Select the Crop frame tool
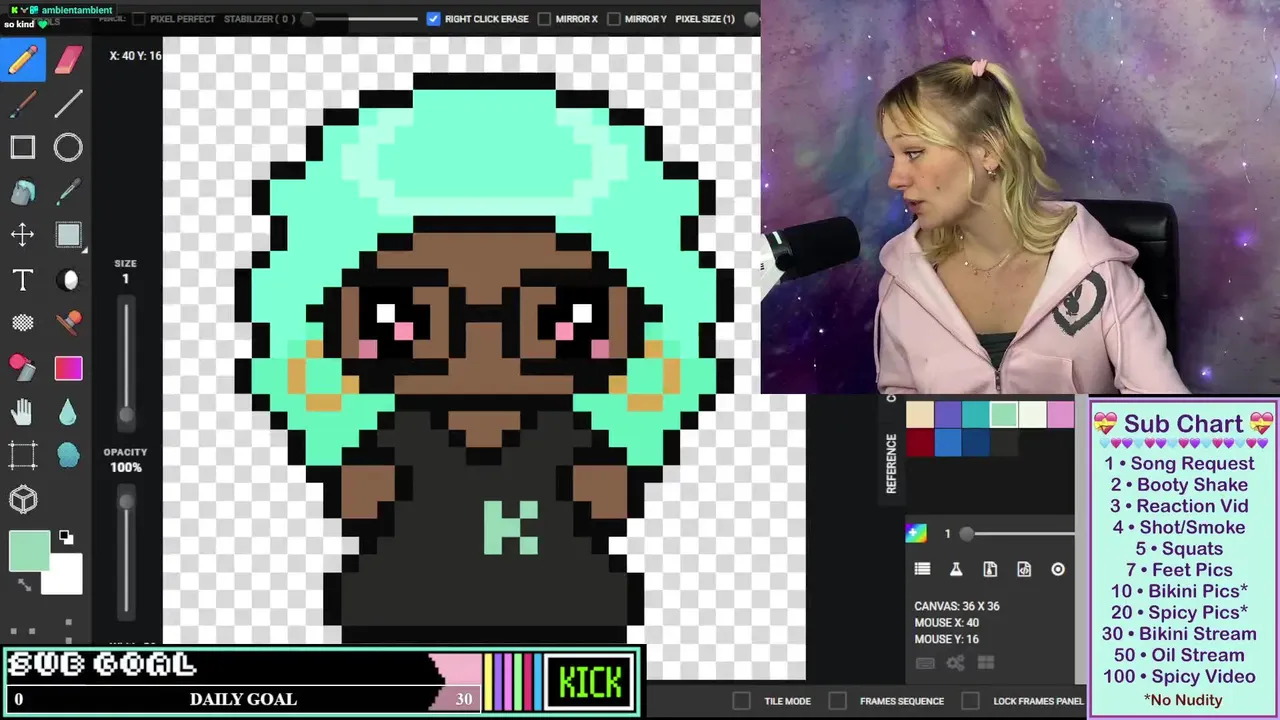 pyautogui.click(x=23, y=455)
